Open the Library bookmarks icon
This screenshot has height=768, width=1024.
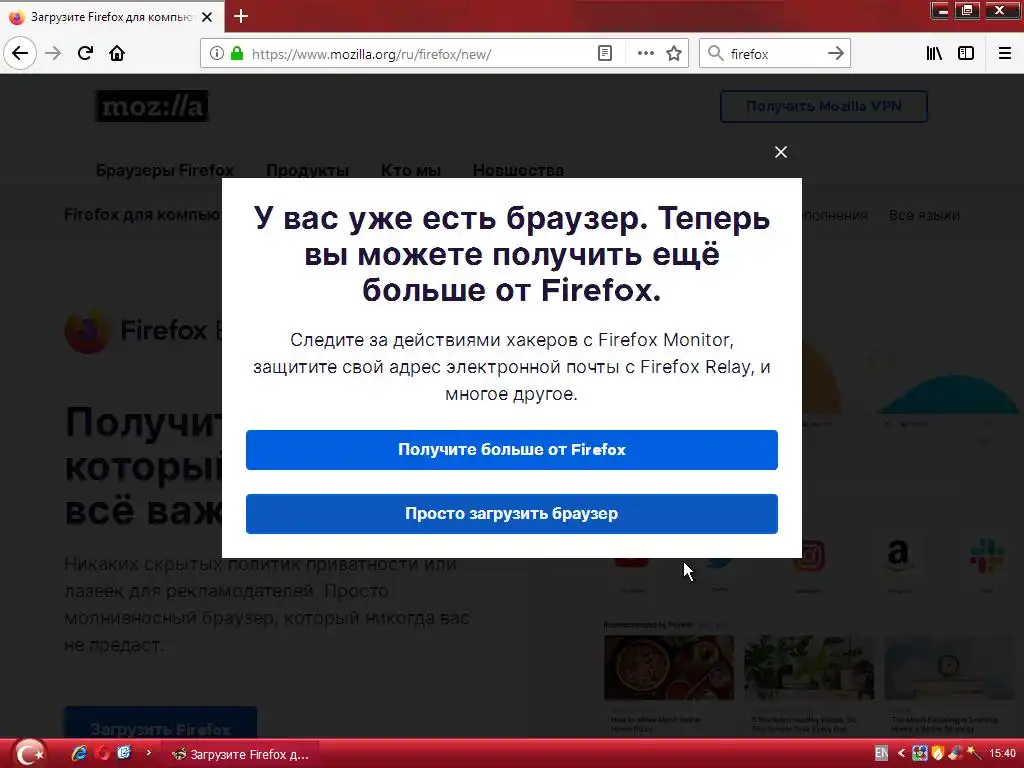tap(934, 53)
